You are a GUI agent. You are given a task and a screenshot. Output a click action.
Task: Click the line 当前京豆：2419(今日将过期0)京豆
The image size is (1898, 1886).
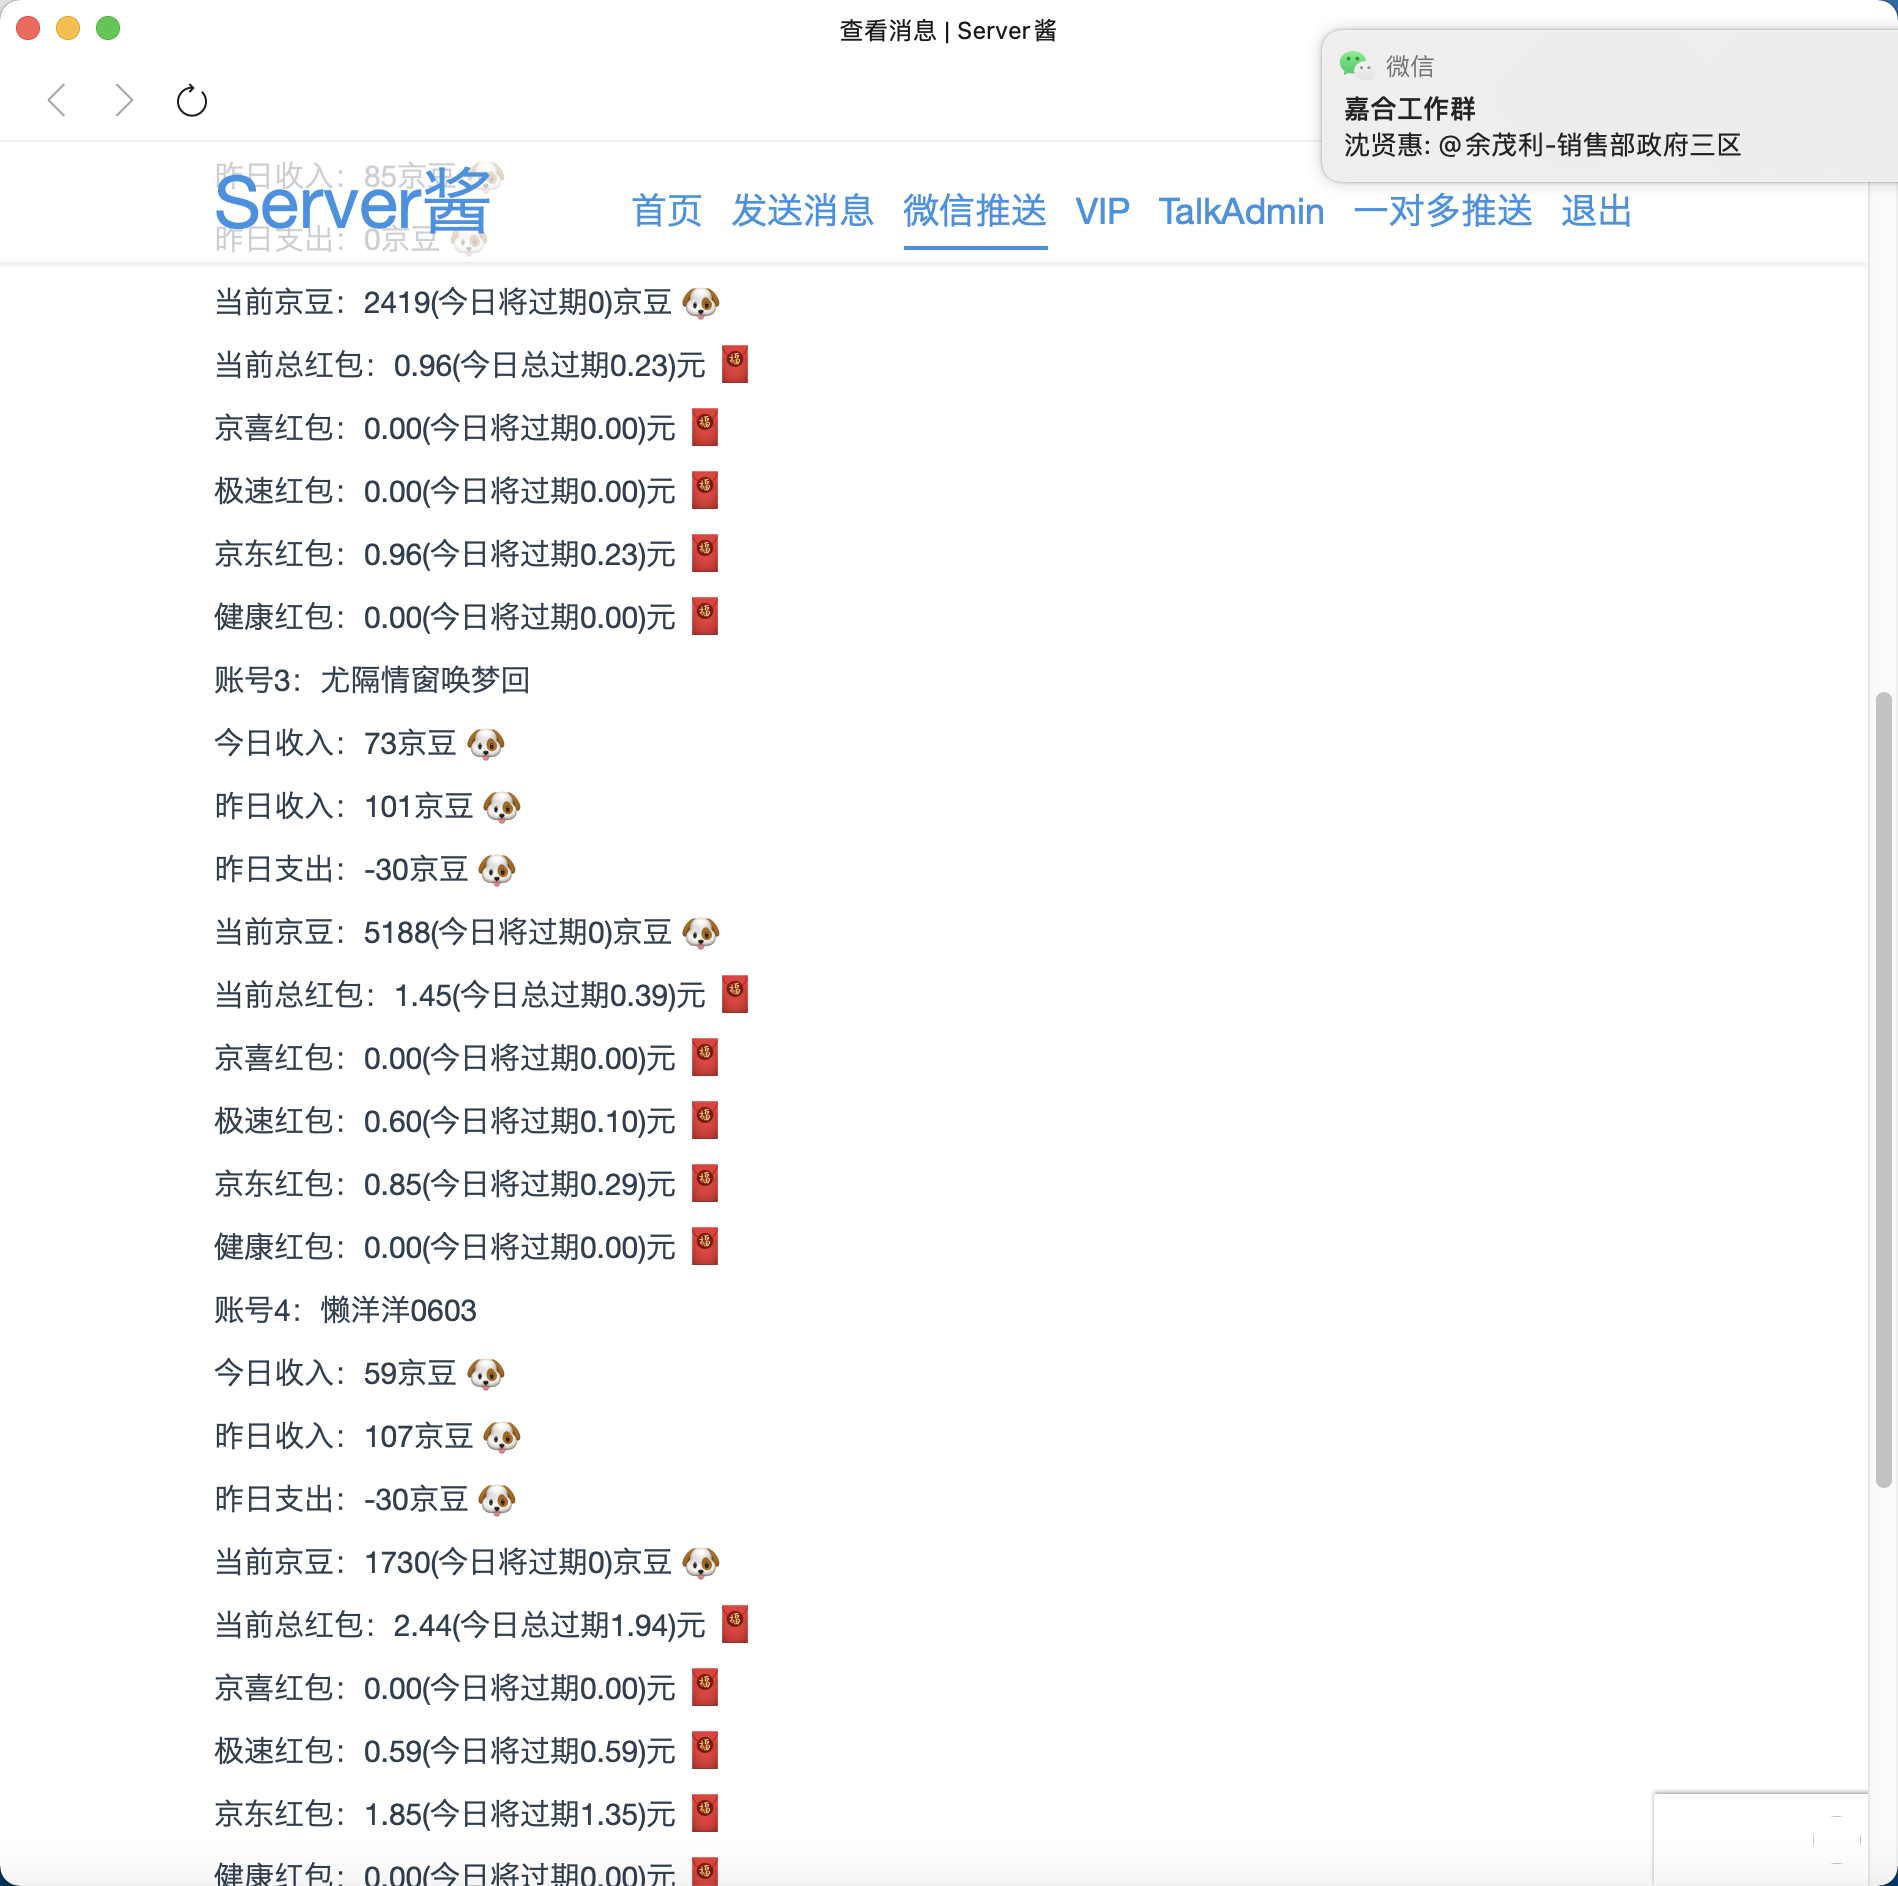(467, 302)
